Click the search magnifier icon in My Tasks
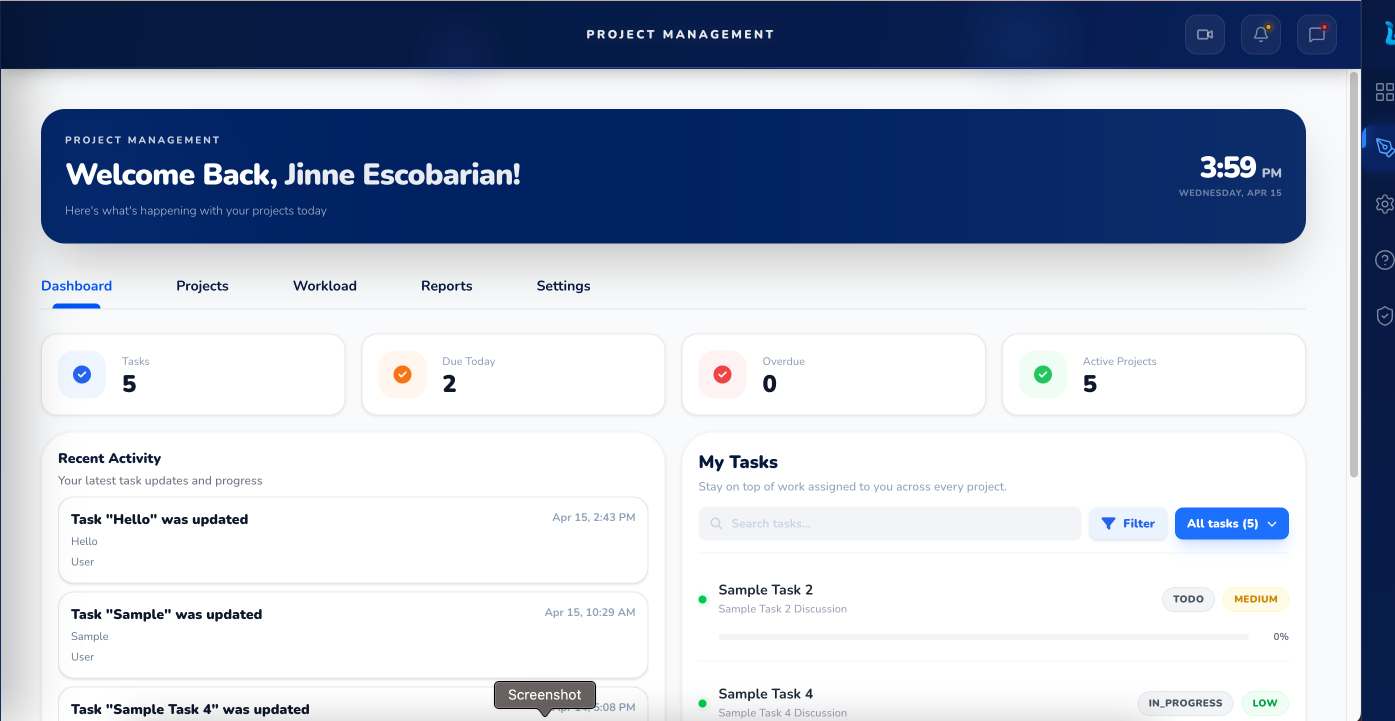Image resolution: width=1395 pixels, height=721 pixels. pyautogui.click(x=716, y=524)
